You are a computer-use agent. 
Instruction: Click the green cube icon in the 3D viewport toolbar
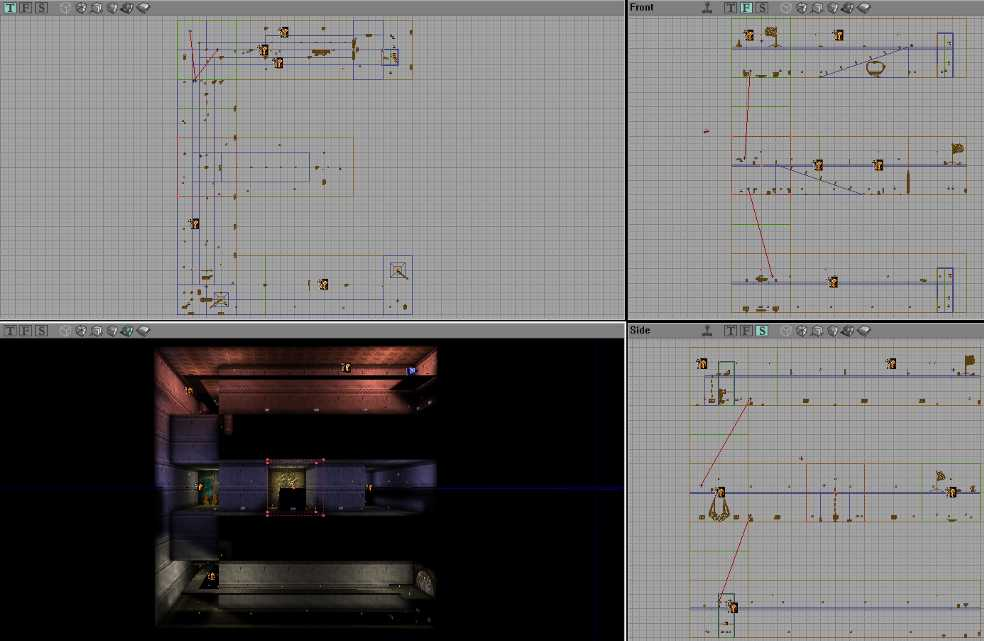(x=127, y=330)
